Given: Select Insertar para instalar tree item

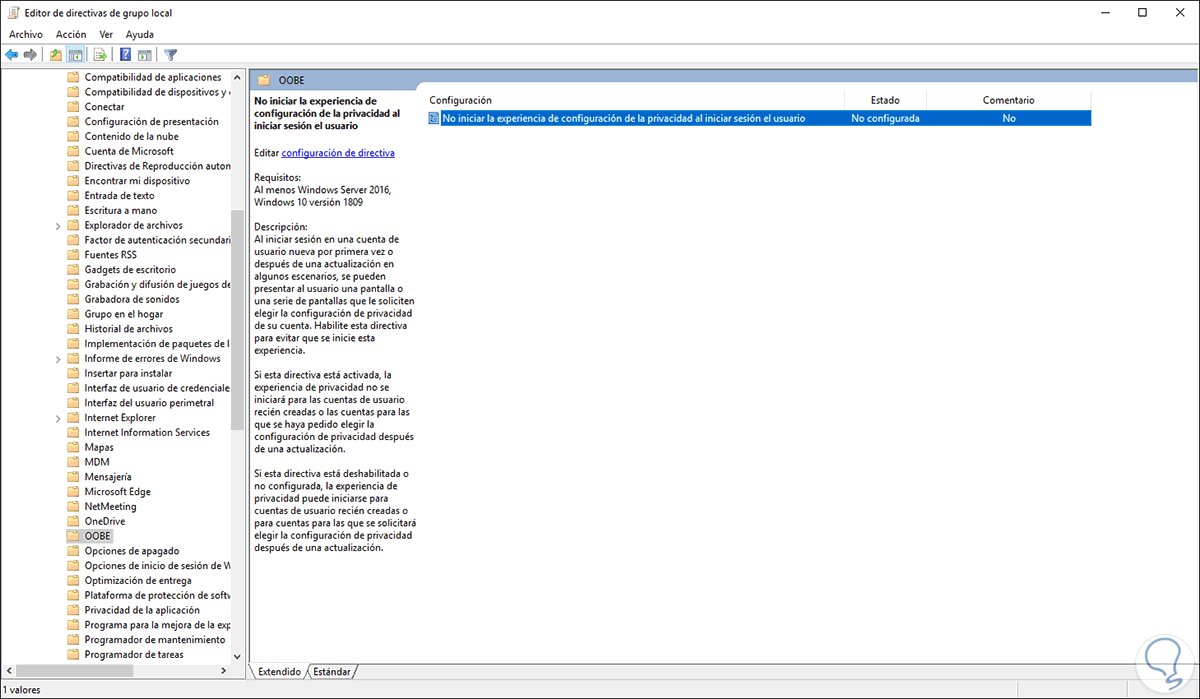Looking at the screenshot, I should (x=128, y=373).
